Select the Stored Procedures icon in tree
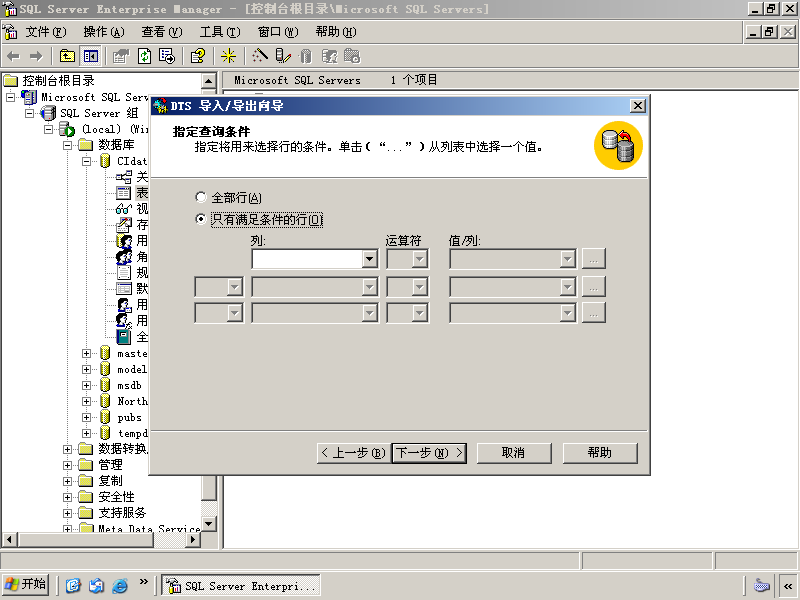Image resolution: width=800 pixels, height=600 pixels. 123,224
